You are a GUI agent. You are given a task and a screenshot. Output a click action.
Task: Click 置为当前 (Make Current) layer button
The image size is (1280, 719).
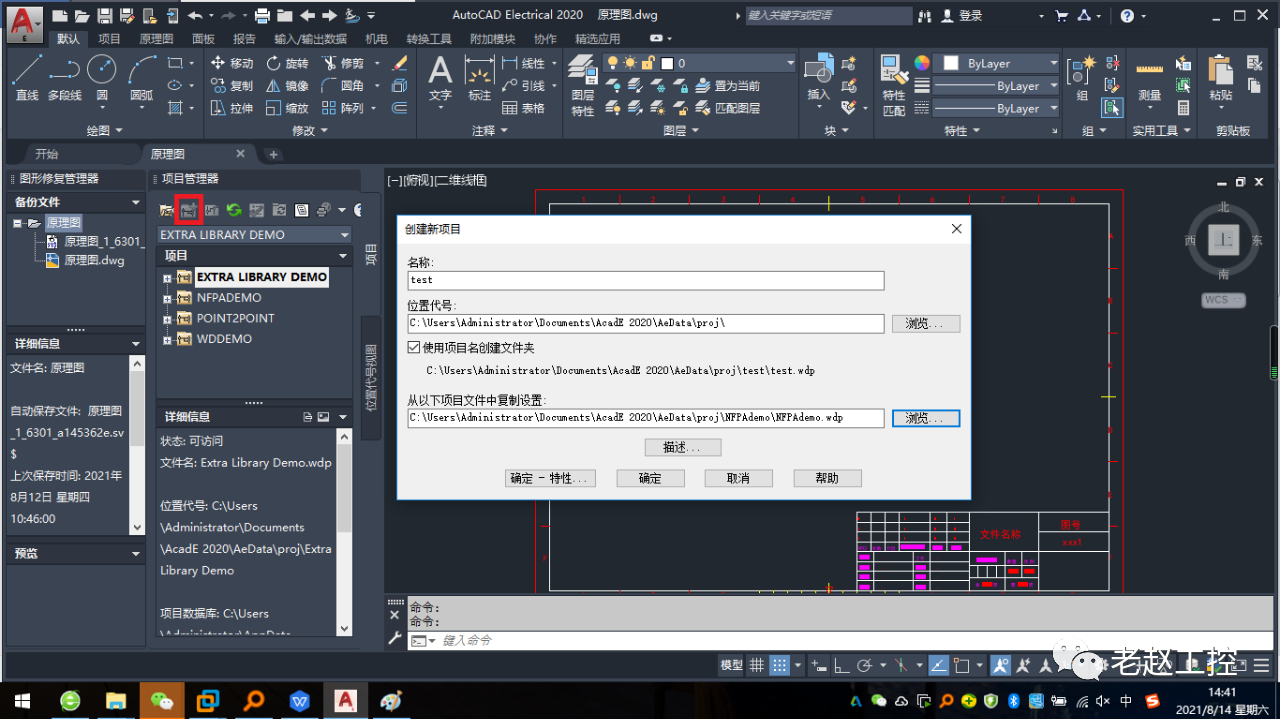(727, 86)
